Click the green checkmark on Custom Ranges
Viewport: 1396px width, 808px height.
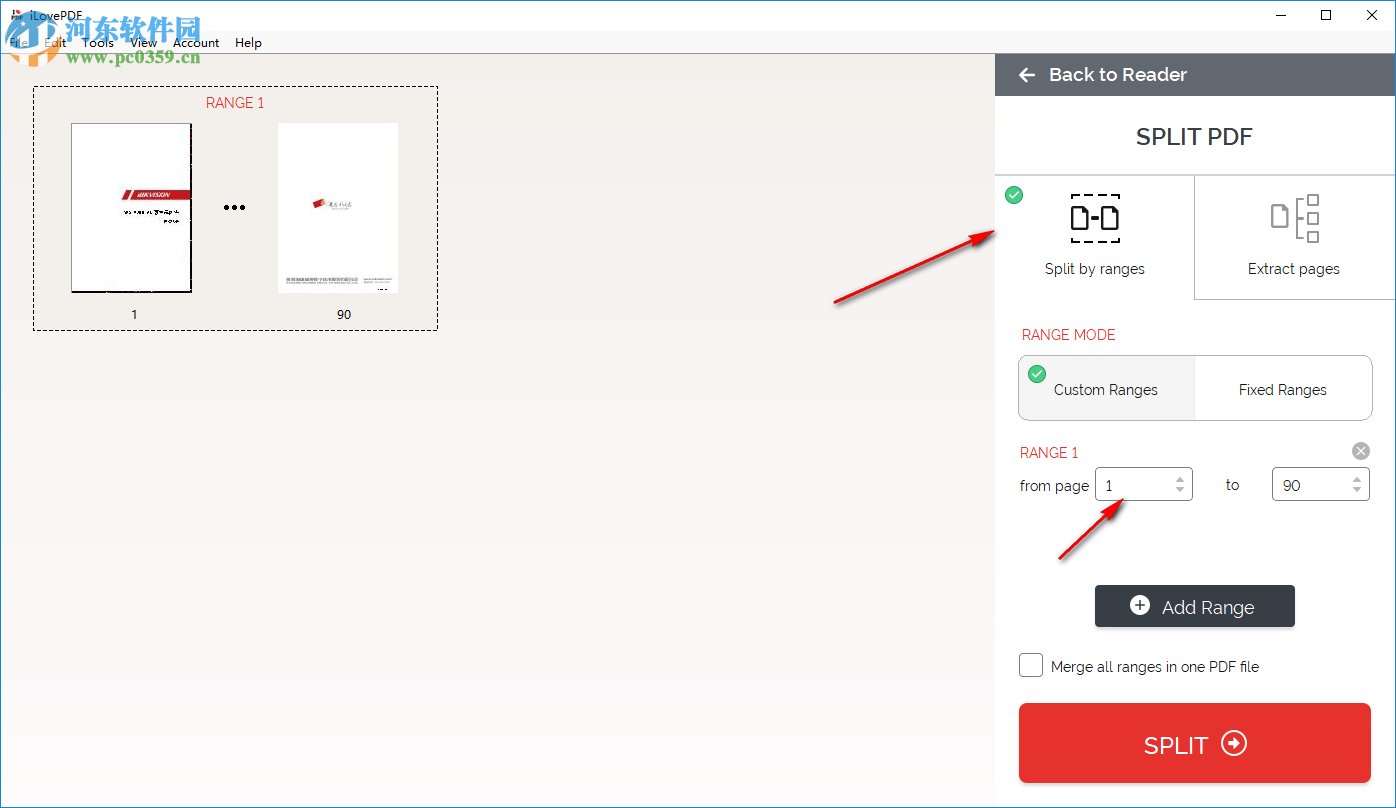tap(1036, 373)
